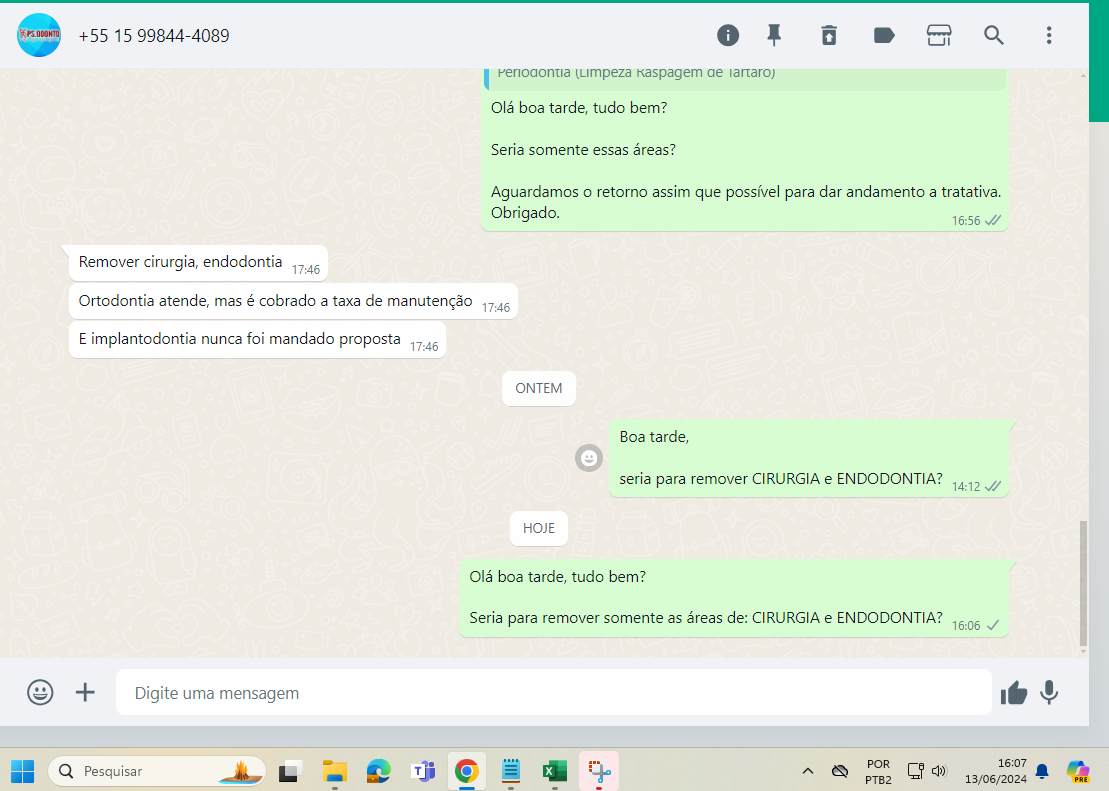Click the quoted 'Periodontia' reply preview

point(744,77)
